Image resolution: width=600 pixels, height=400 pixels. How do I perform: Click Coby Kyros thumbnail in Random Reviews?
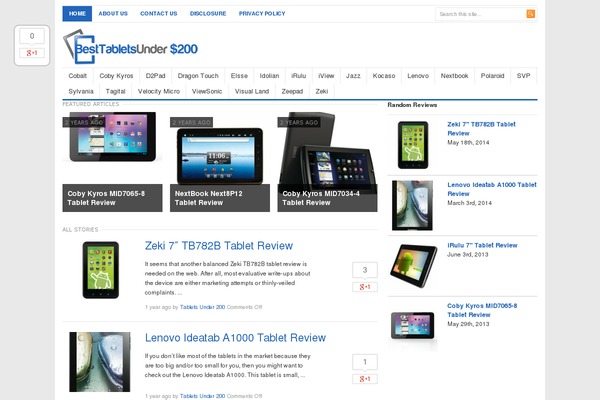(412, 326)
